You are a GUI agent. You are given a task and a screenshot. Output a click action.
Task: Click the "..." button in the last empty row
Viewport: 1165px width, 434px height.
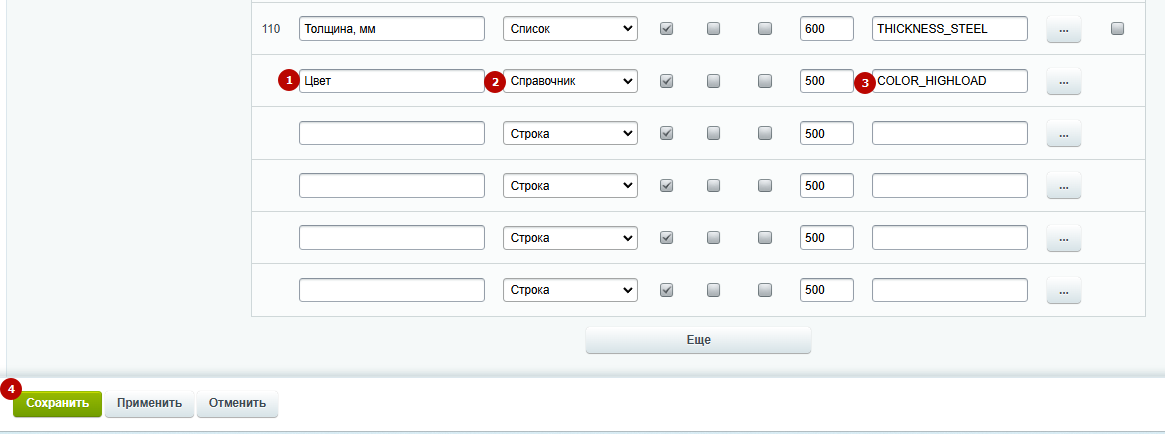point(1063,290)
